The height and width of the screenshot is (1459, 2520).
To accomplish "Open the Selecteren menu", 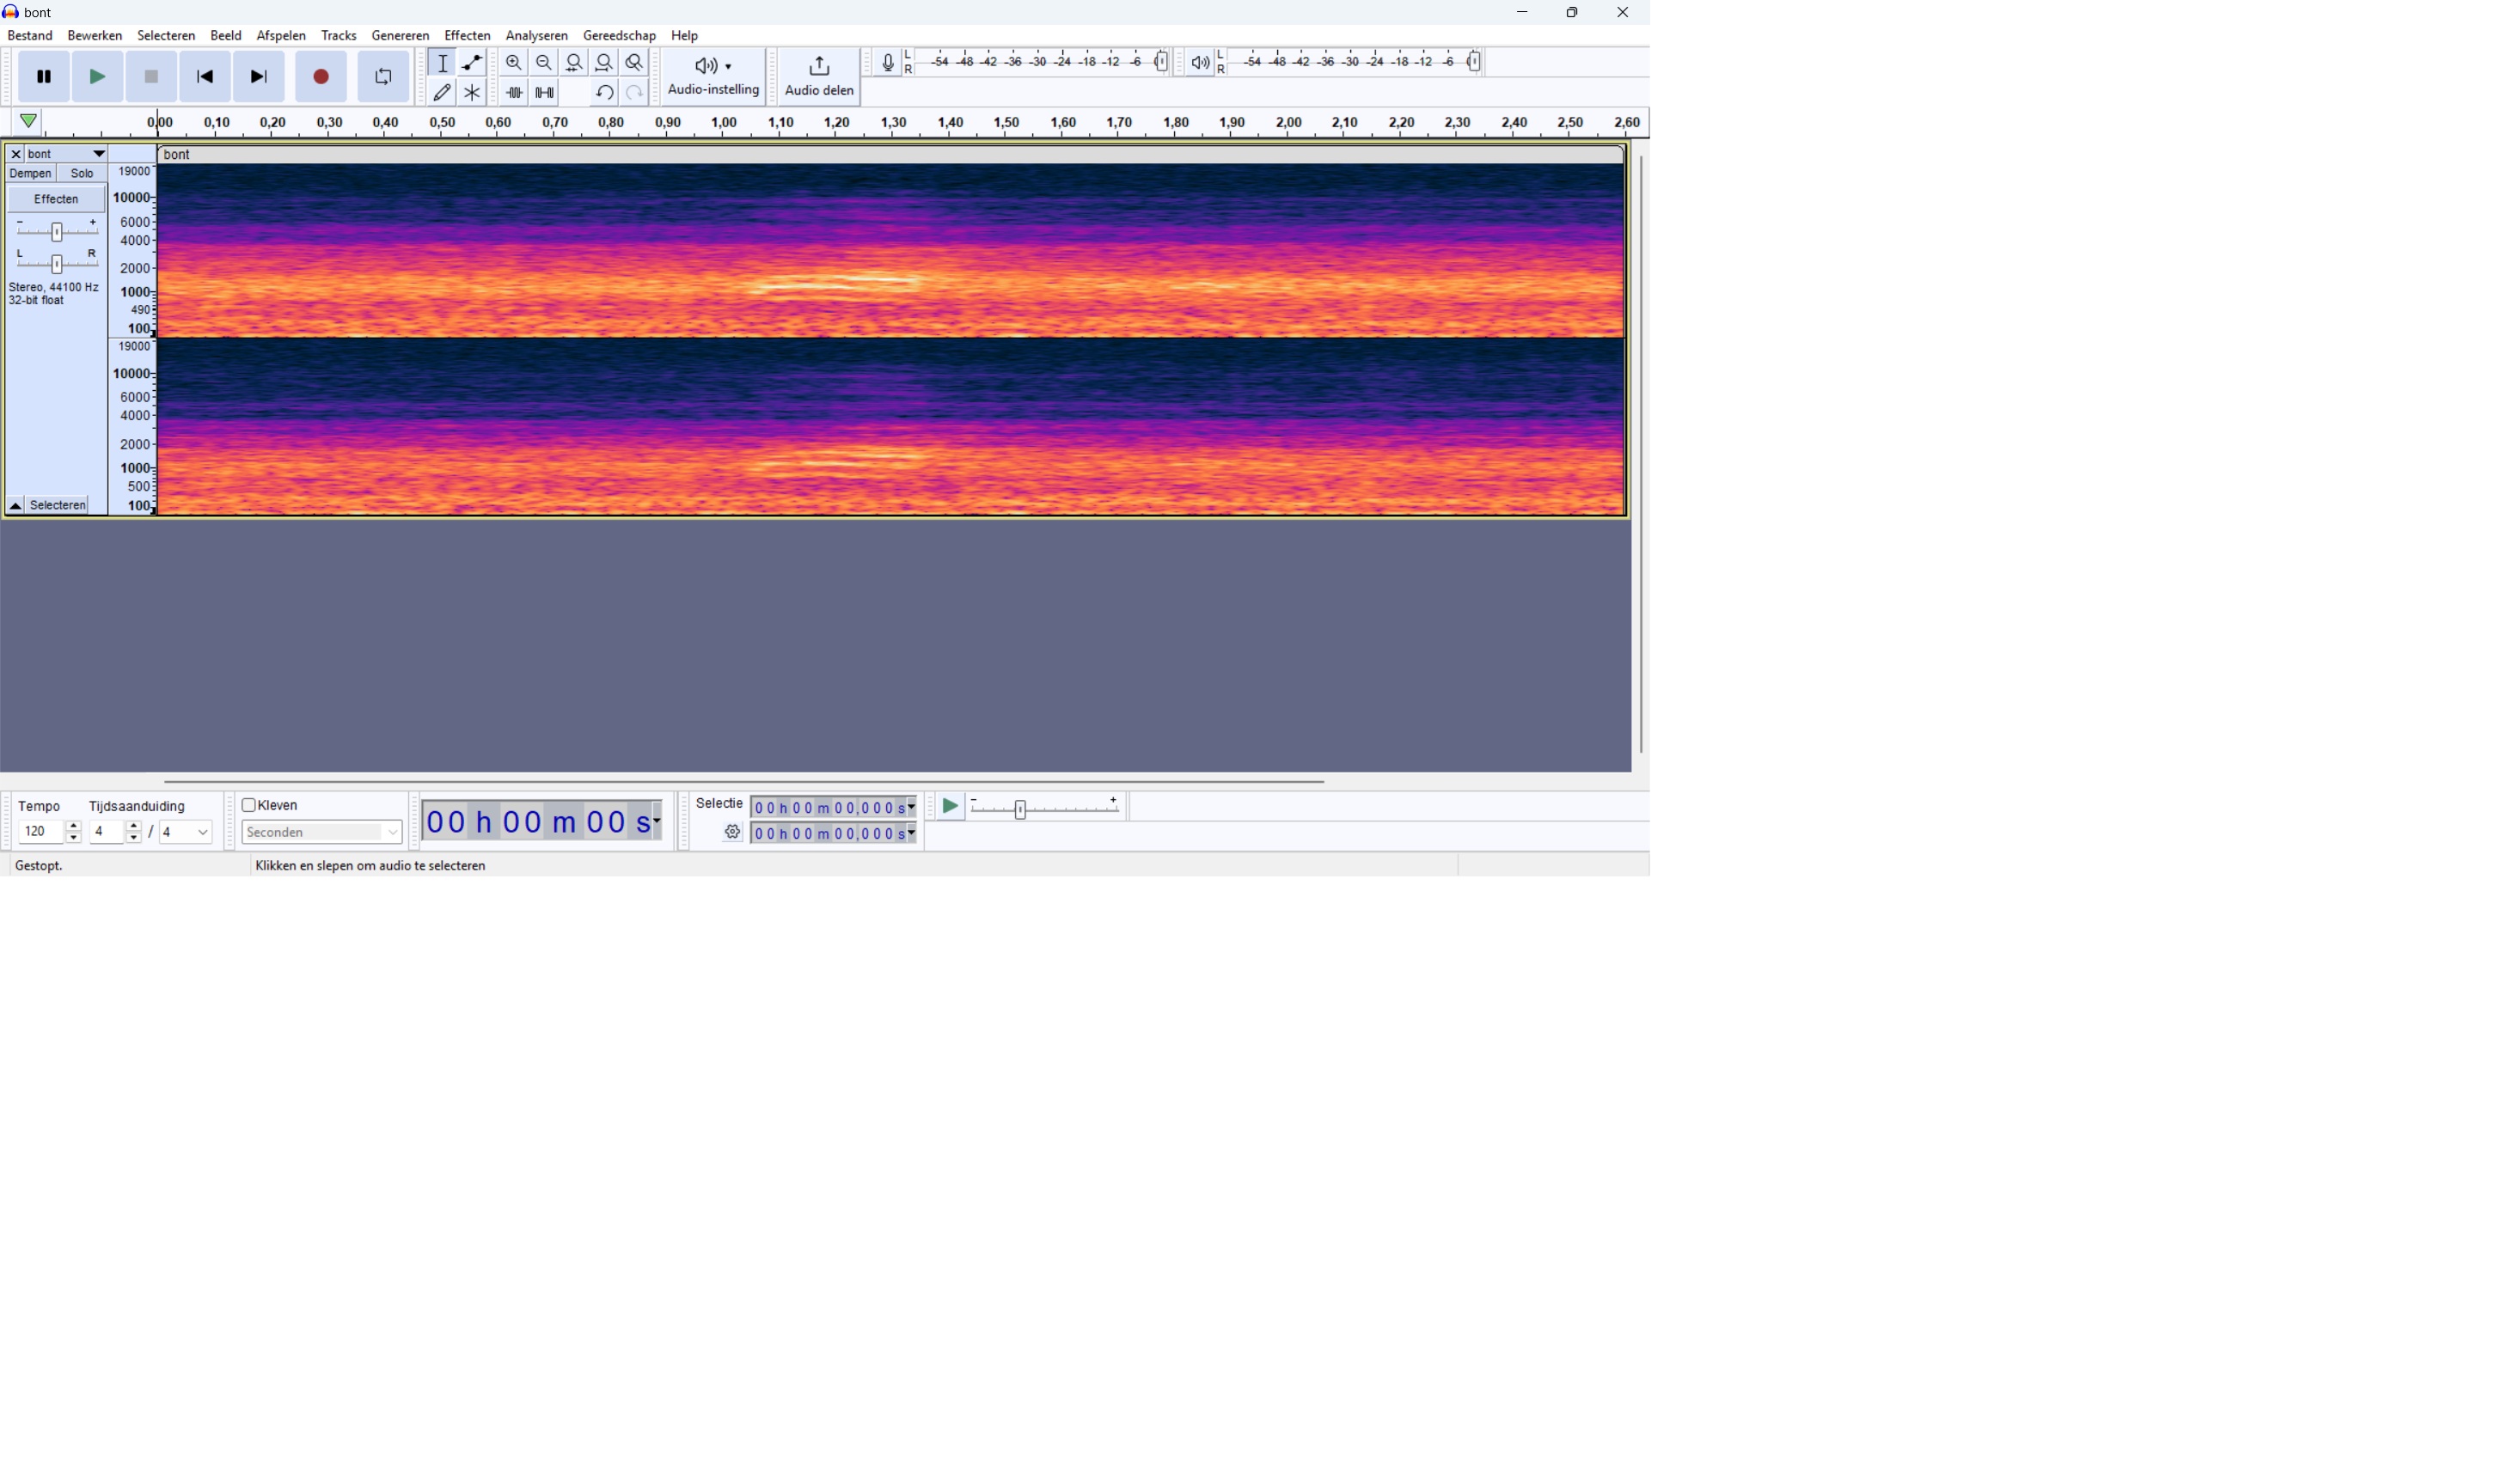I will (166, 36).
